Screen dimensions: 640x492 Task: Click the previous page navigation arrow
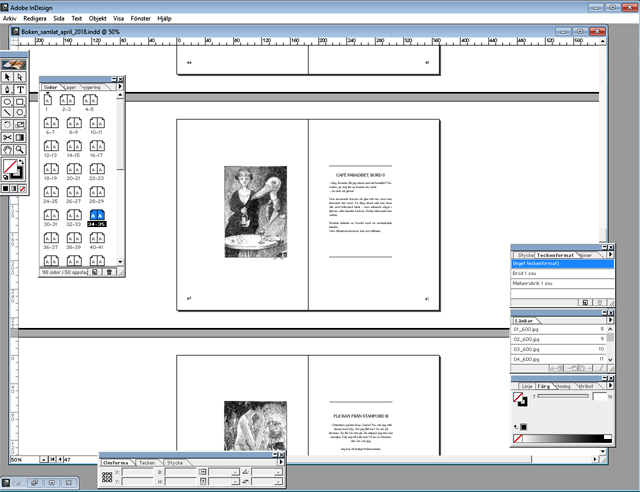(60, 459)
